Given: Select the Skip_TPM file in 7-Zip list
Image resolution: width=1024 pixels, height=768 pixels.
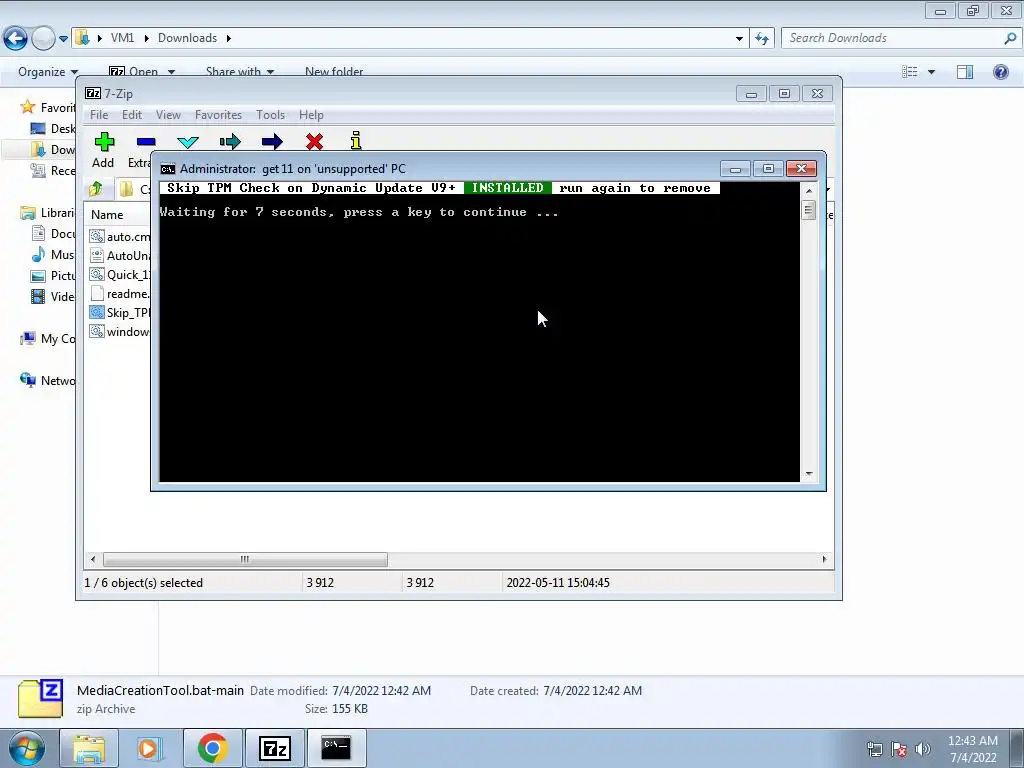Looking at the screenshot, I should click(120, 312).
